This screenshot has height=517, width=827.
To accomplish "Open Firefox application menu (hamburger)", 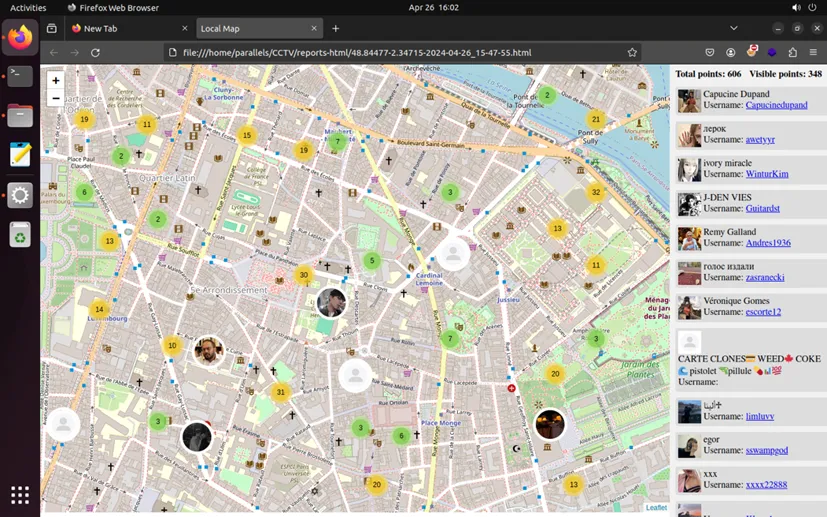I will point(814,53).
